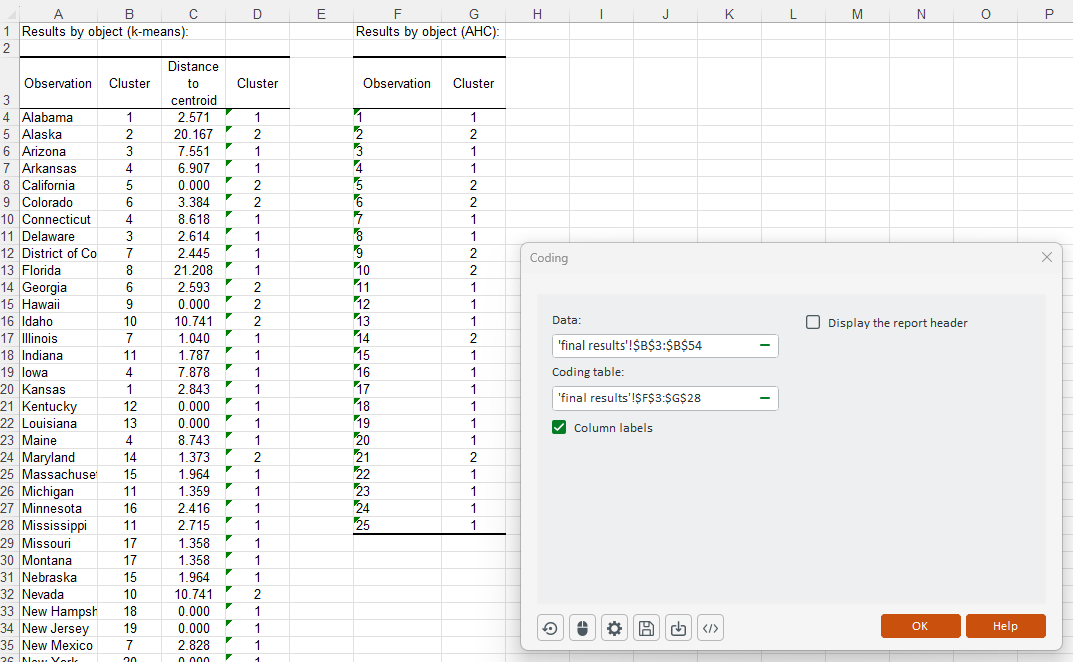This screenshot has height=662, width=1073.
Task: Click cluster value 13 for Louisiana
Action: (x=129, y=424)
